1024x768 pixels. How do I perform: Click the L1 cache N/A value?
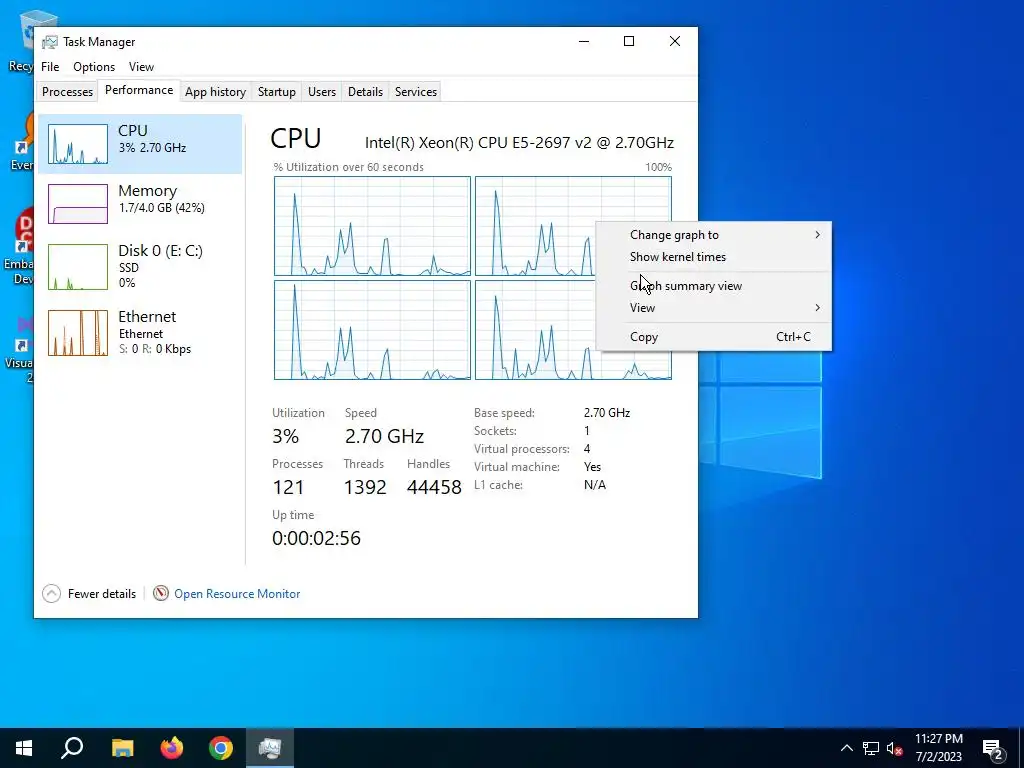coord(595,485)
